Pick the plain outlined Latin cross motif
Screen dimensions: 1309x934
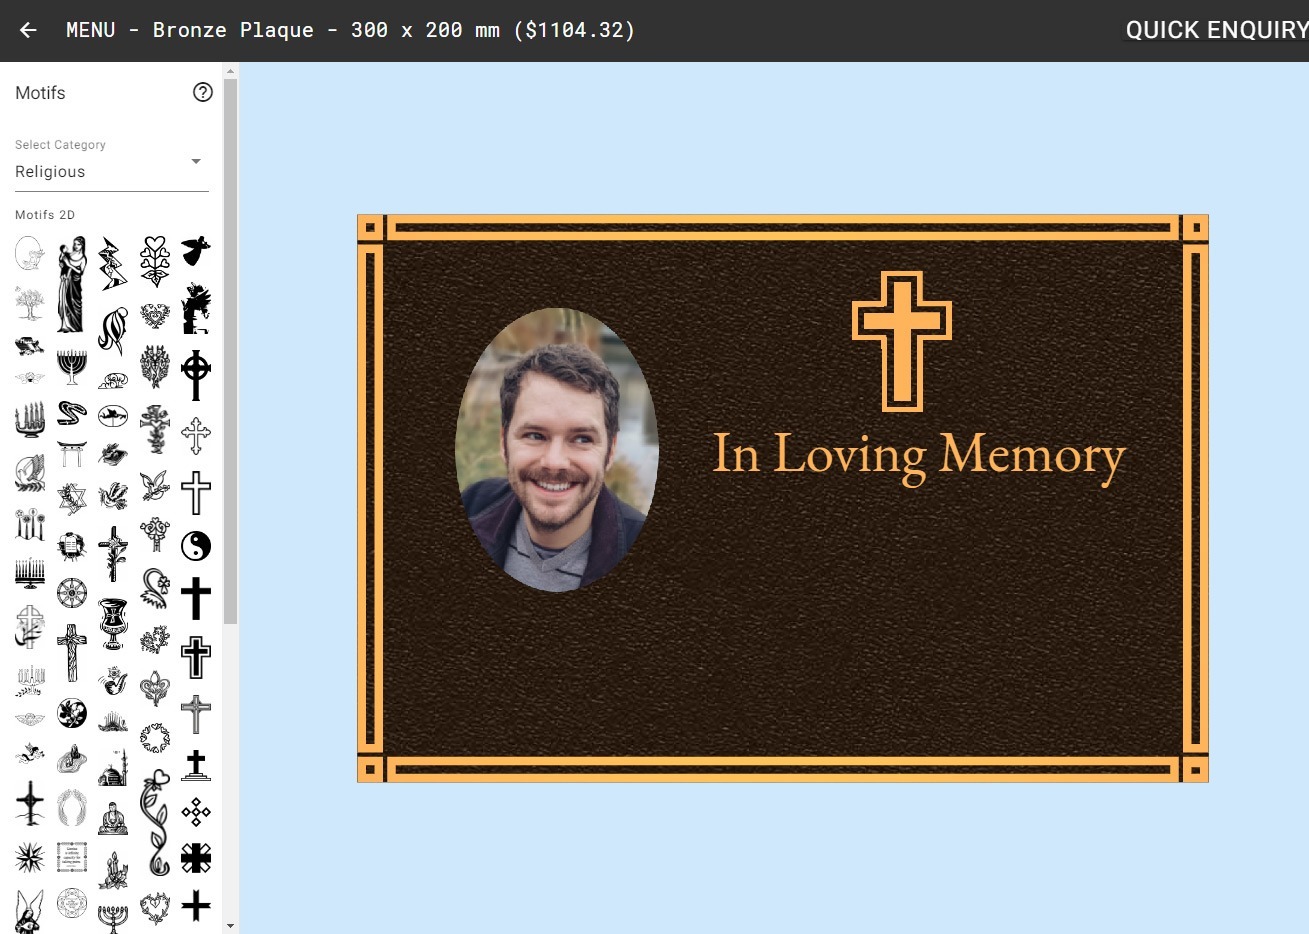[x=196, y=493]
